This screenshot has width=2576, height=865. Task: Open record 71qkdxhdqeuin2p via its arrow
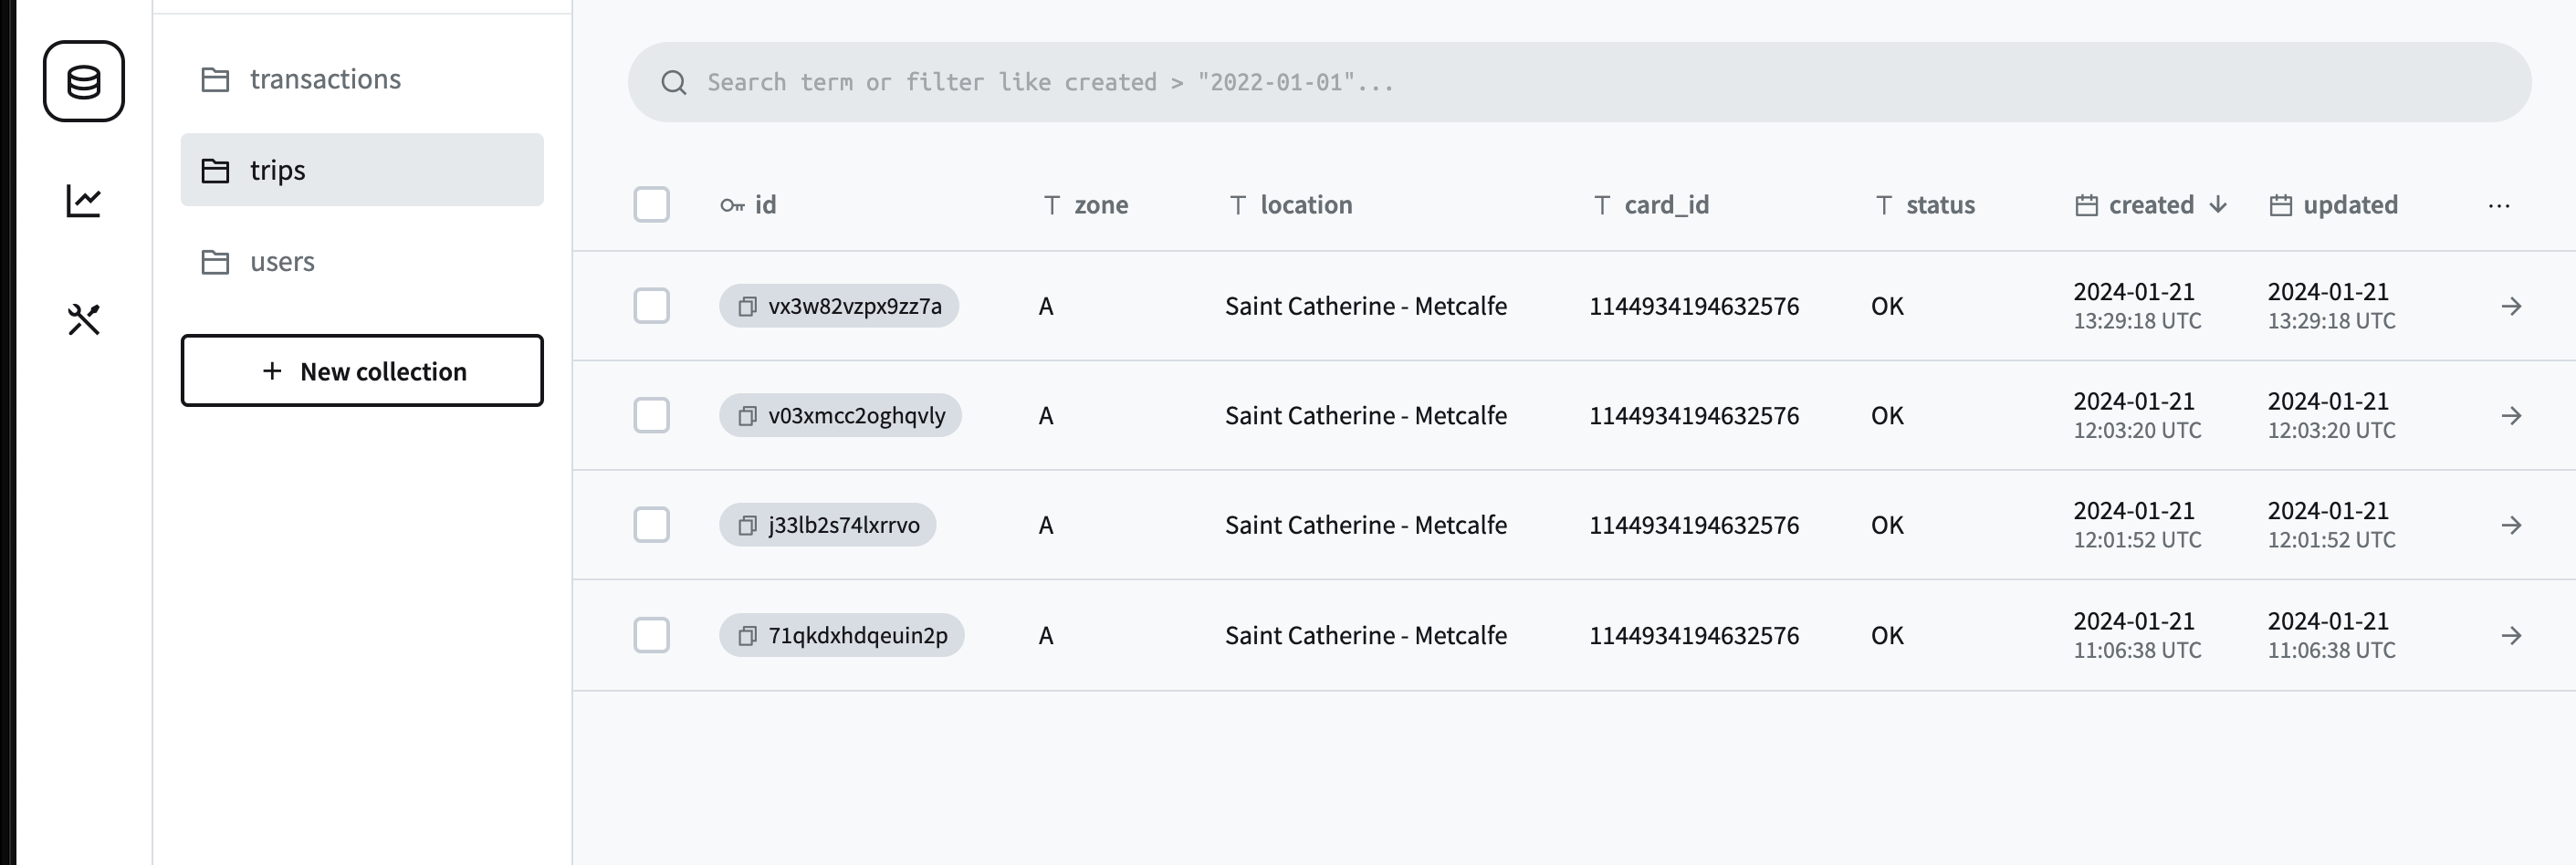[2511, 636]
